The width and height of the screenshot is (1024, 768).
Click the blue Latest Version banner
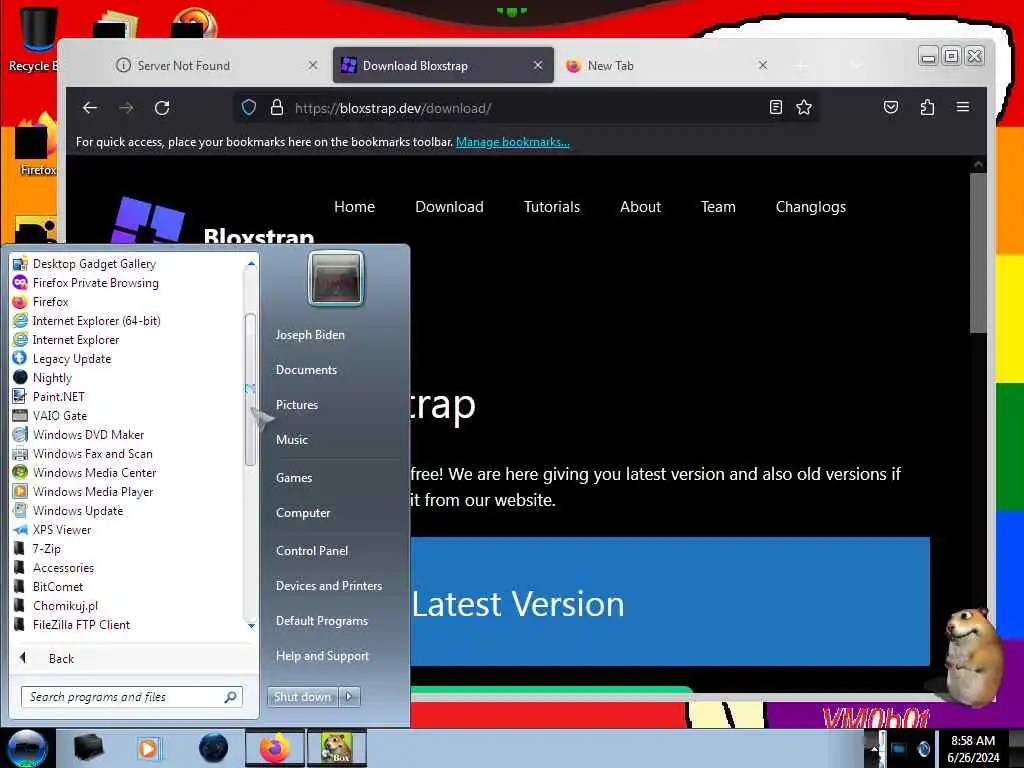tap(670, 601)
